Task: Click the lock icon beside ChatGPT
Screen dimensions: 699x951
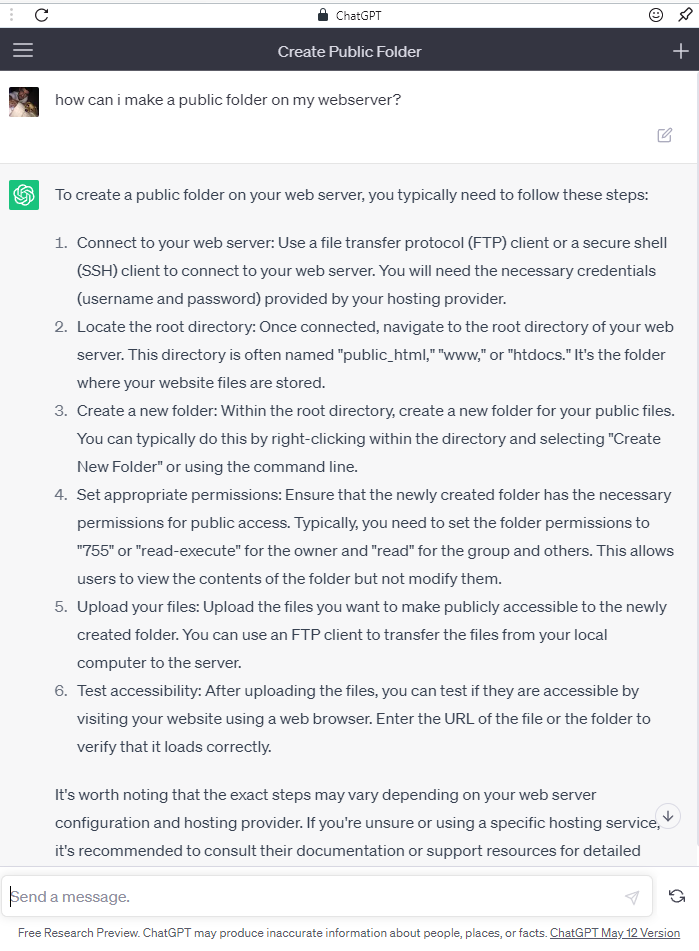Action: 322,15
